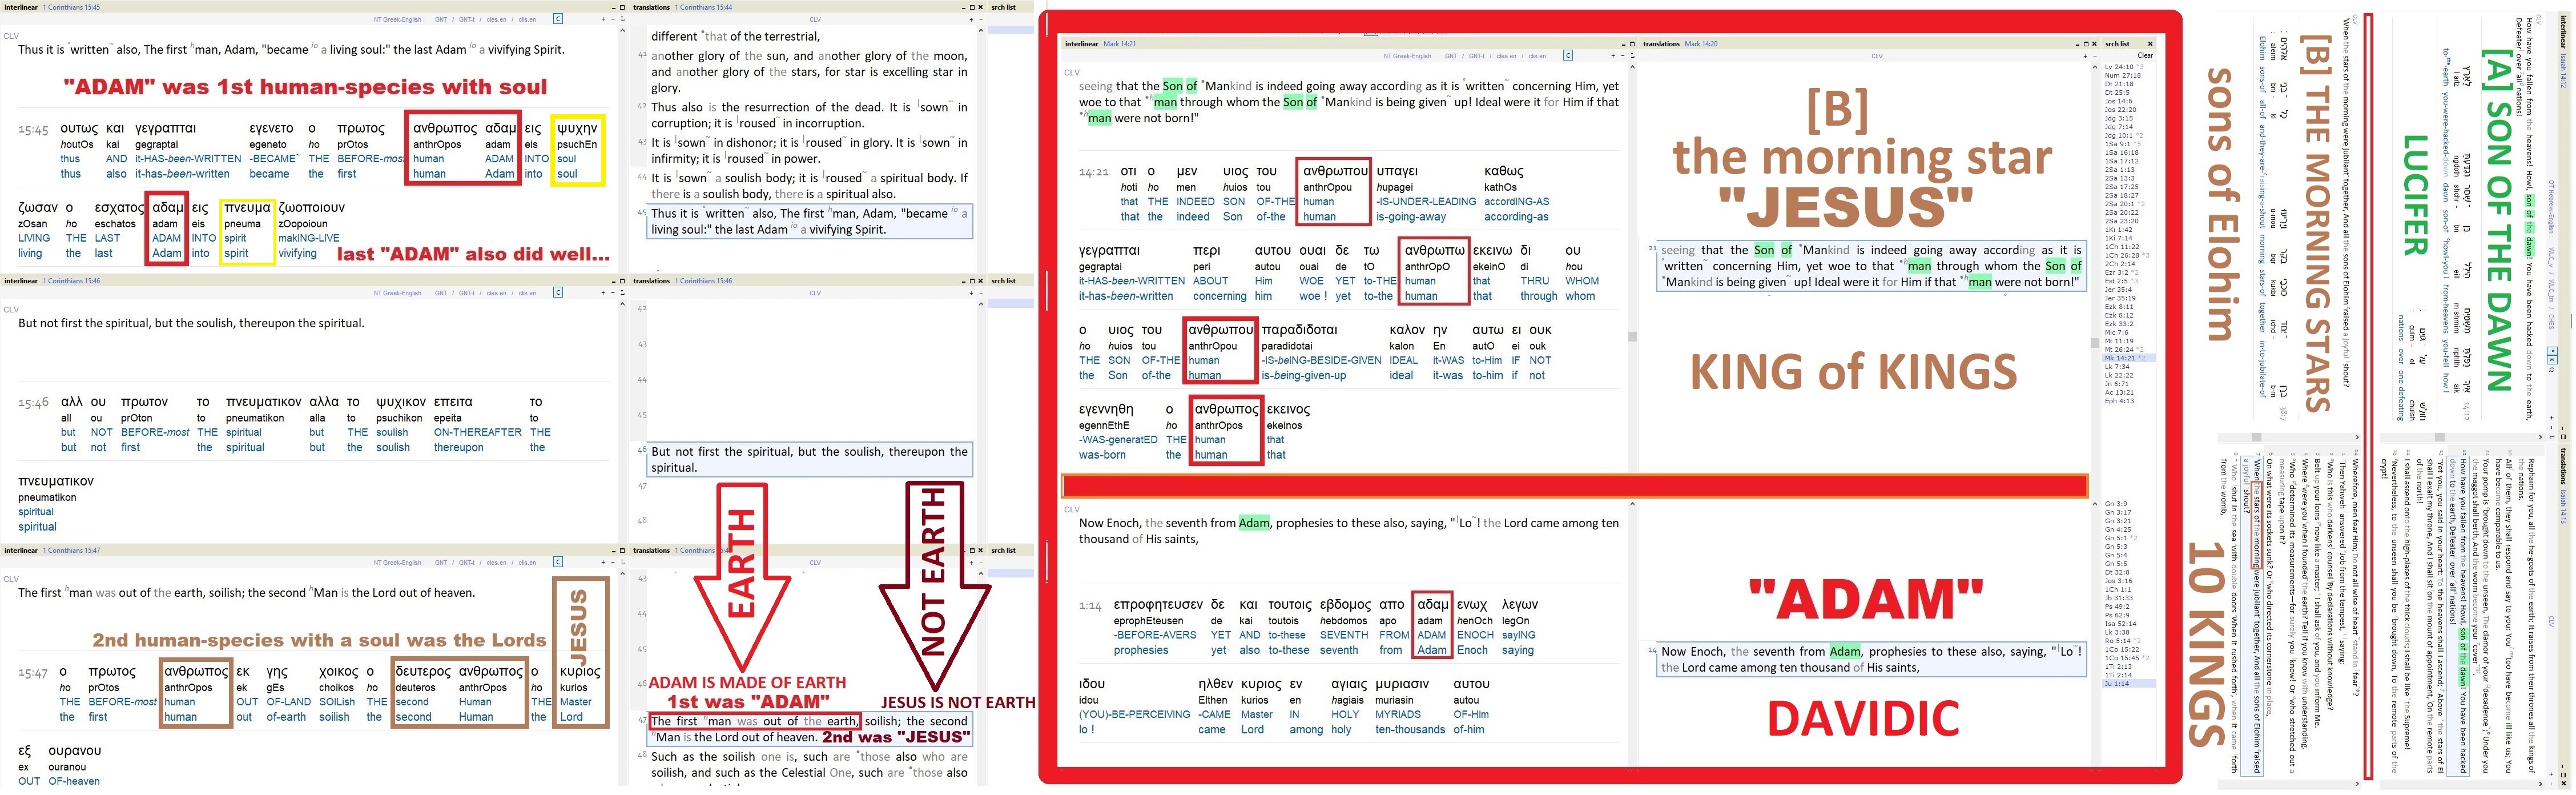Maximize the Mark 14:20 translations panel
The height and width of the screenshot is (795, 2576).
click(x=2086, y=44)
